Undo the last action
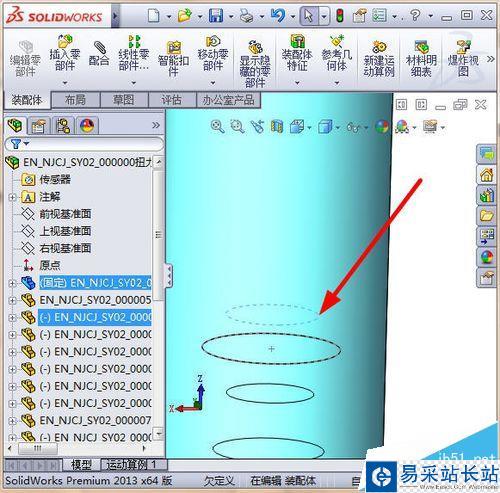Viewport: 500px width, 493px height. 278,15
